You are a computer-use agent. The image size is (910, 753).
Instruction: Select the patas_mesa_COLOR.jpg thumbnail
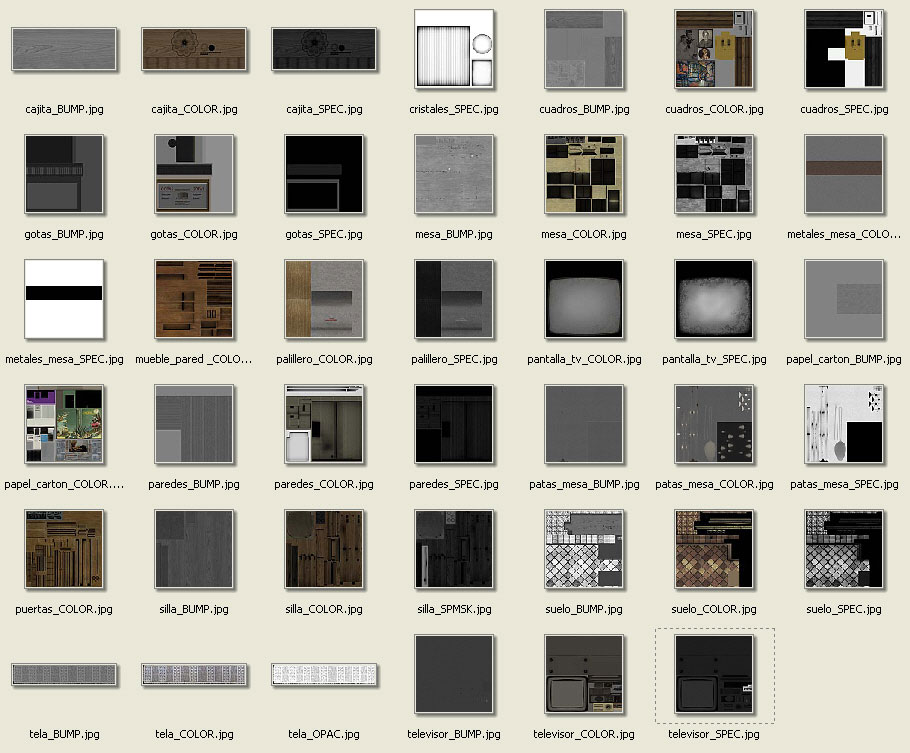coord(714,424)
